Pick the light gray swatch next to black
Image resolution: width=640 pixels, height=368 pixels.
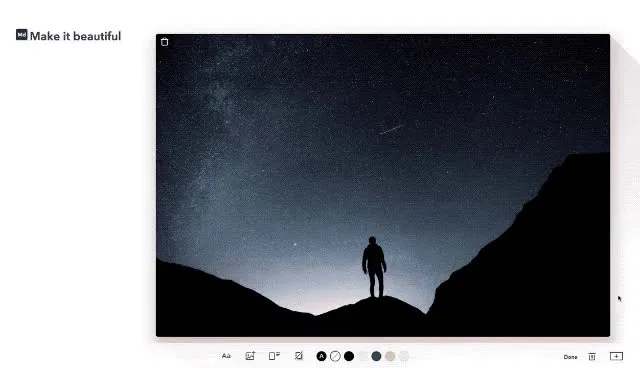pyautogui.click(x=363, y=356)
